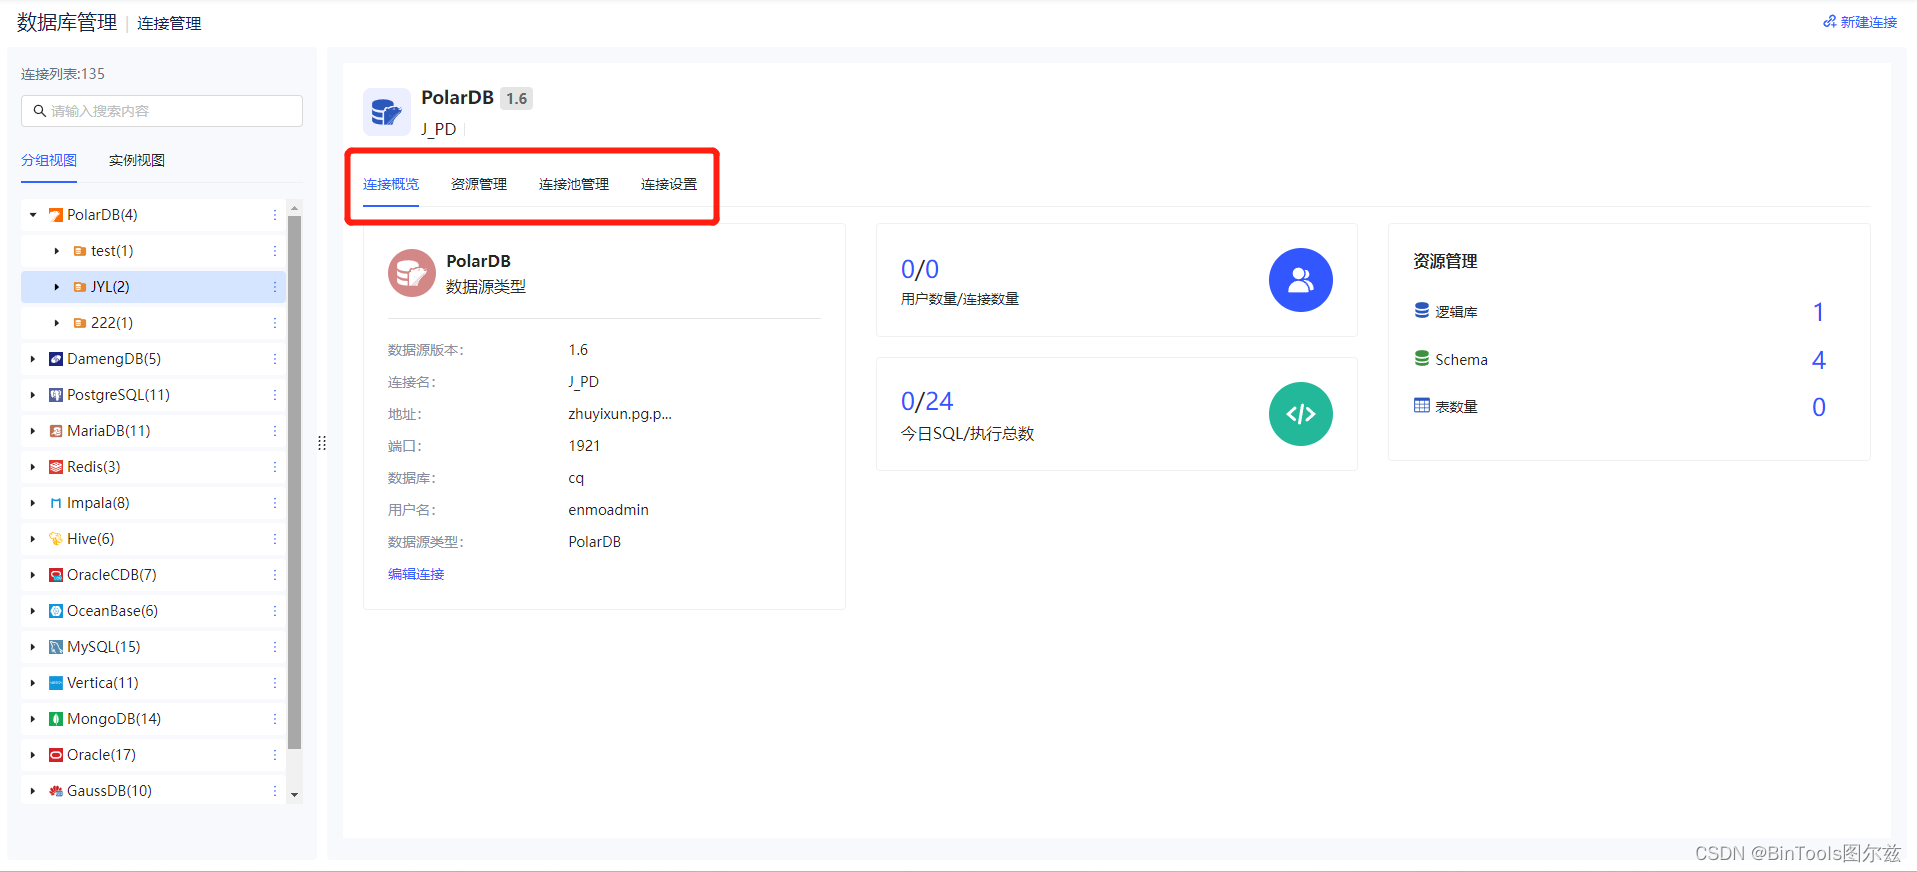Image resolution: width=1917 pixels, height=872 pixels.
Task: Click the sidebar resize handle dots
Action: 322,443
